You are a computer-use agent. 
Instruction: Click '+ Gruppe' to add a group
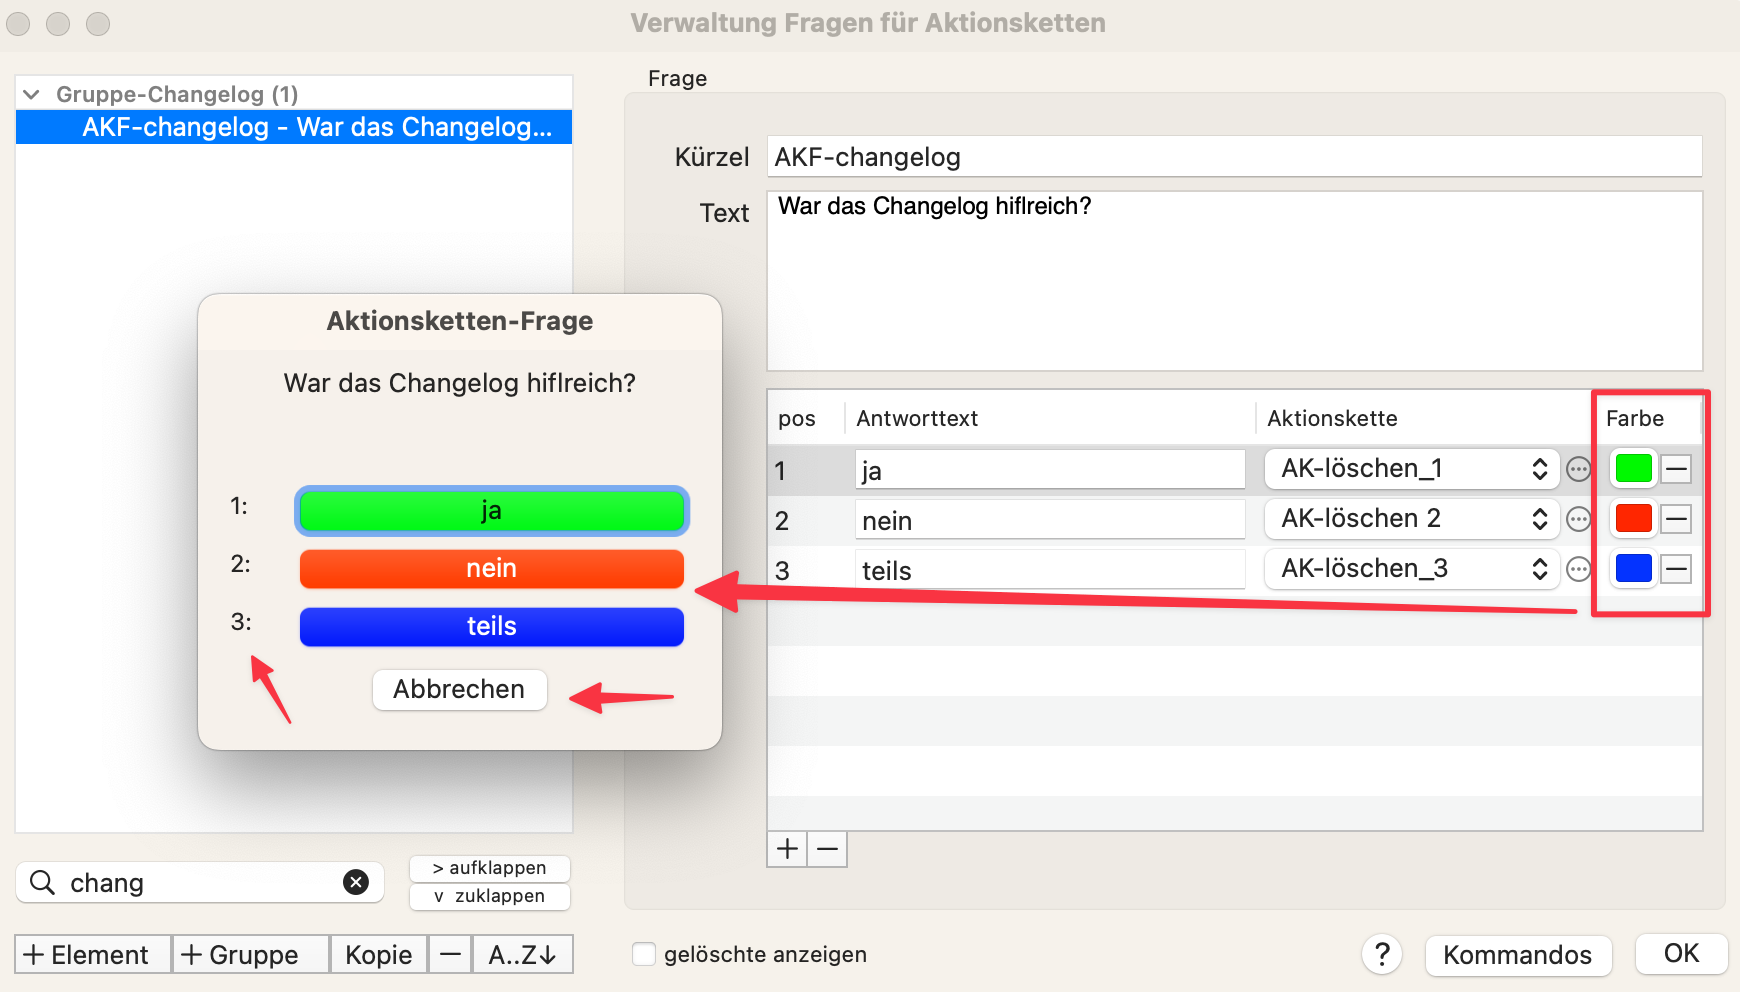[251, 954]
